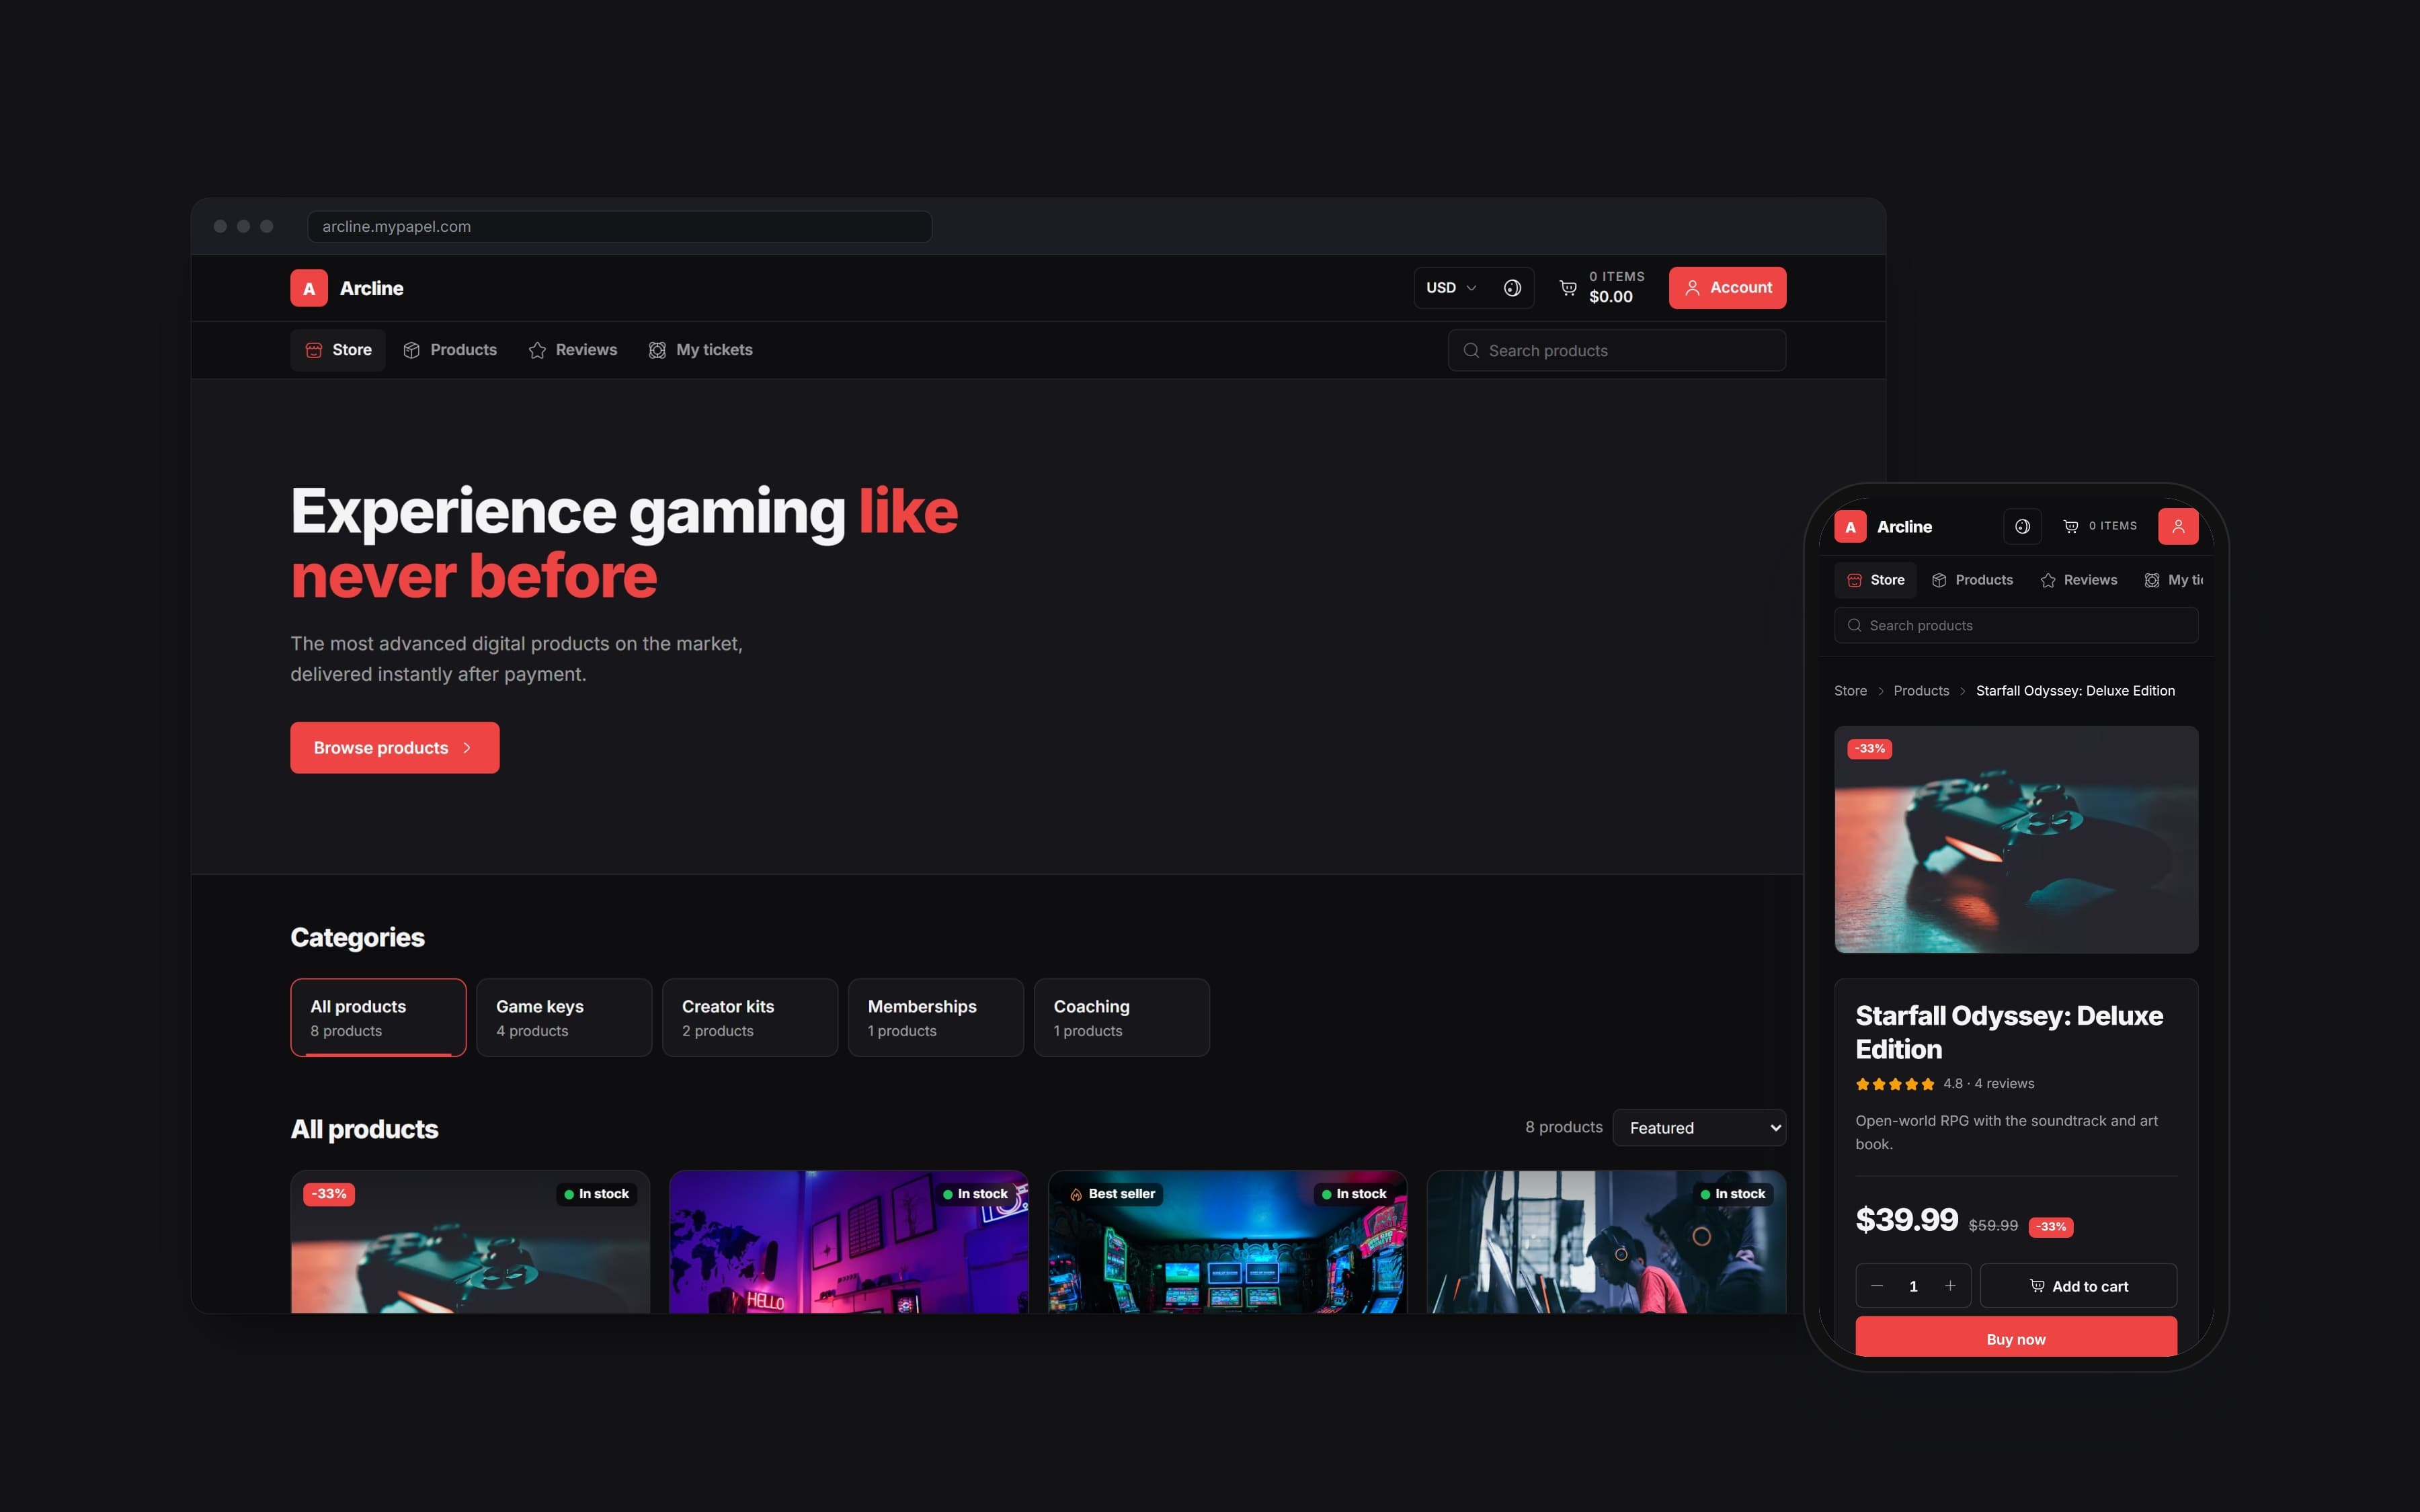
Task: Open the Starfall Odyssey controller image
Action: (x=2016, y=840)
